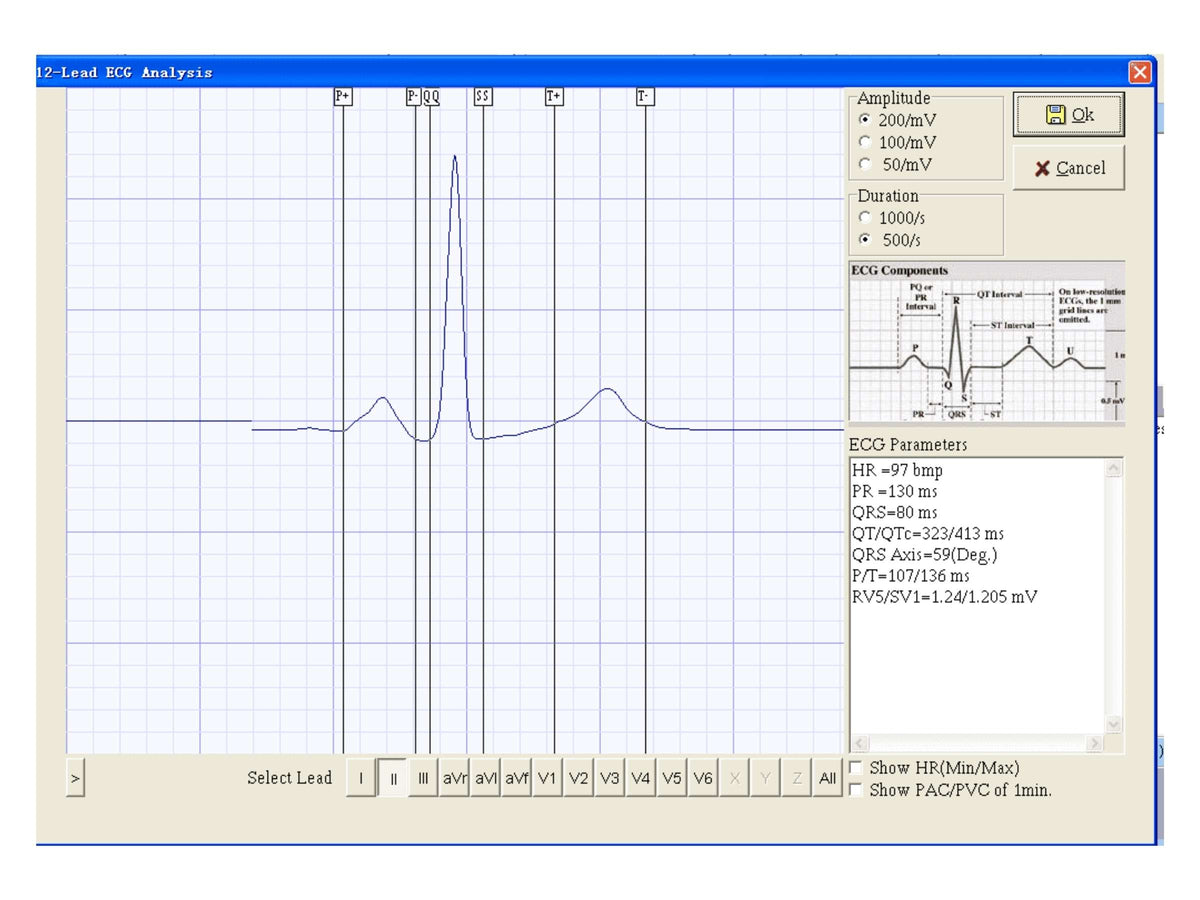This screenshot has height=900, width=1200.
Task: Click the down arrow of parameters scrollbar
Action: pos(1114,725)
